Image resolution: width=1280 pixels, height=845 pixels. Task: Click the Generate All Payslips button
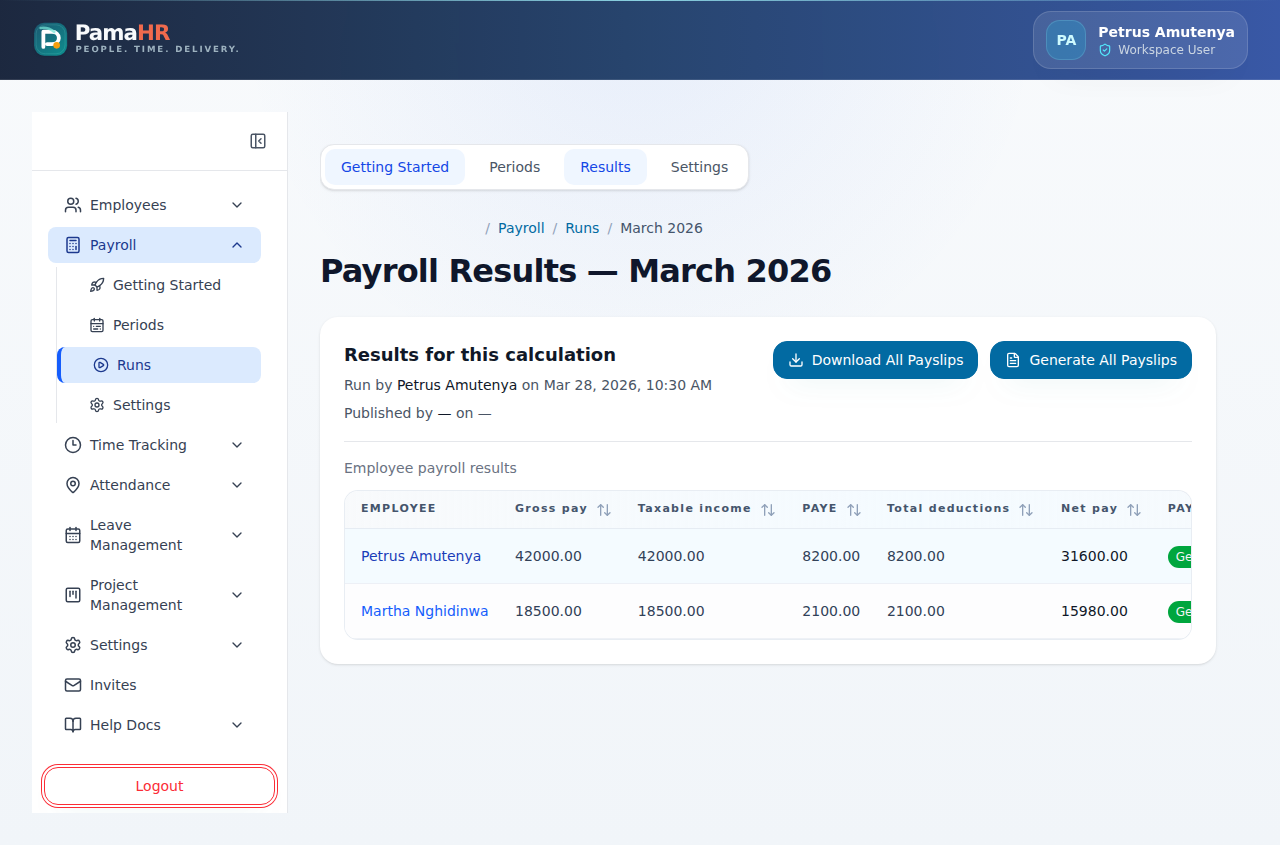point(1091,360)
